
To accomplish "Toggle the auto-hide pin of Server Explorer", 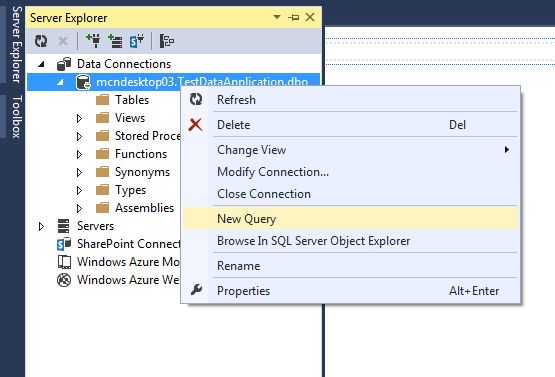I will [x=293, y=17].
